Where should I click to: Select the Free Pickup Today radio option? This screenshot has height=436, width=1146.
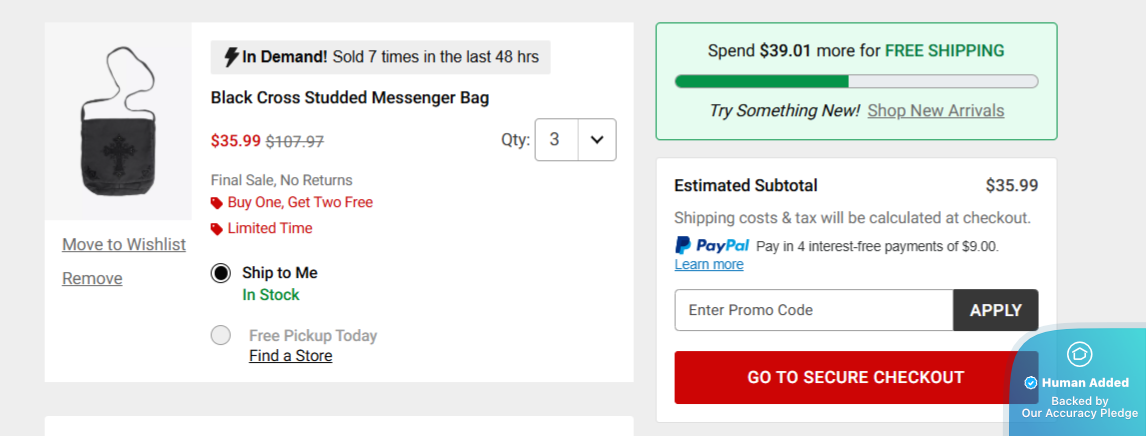pos(221,335)
